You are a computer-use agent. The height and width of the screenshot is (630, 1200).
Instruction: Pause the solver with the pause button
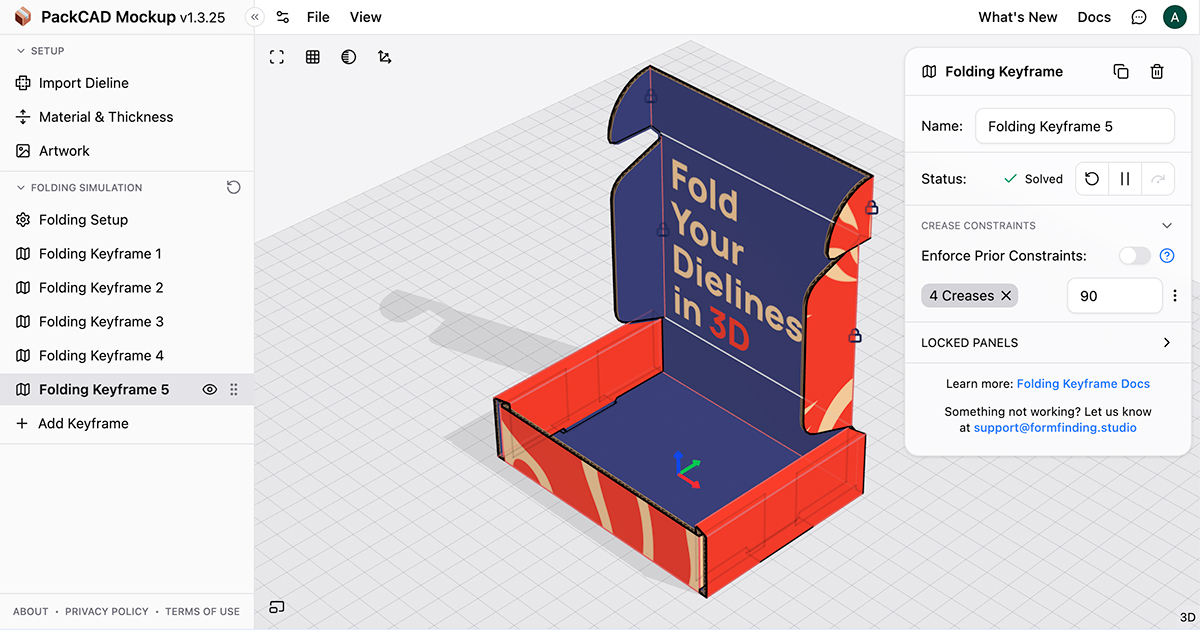pos(1125,179)
